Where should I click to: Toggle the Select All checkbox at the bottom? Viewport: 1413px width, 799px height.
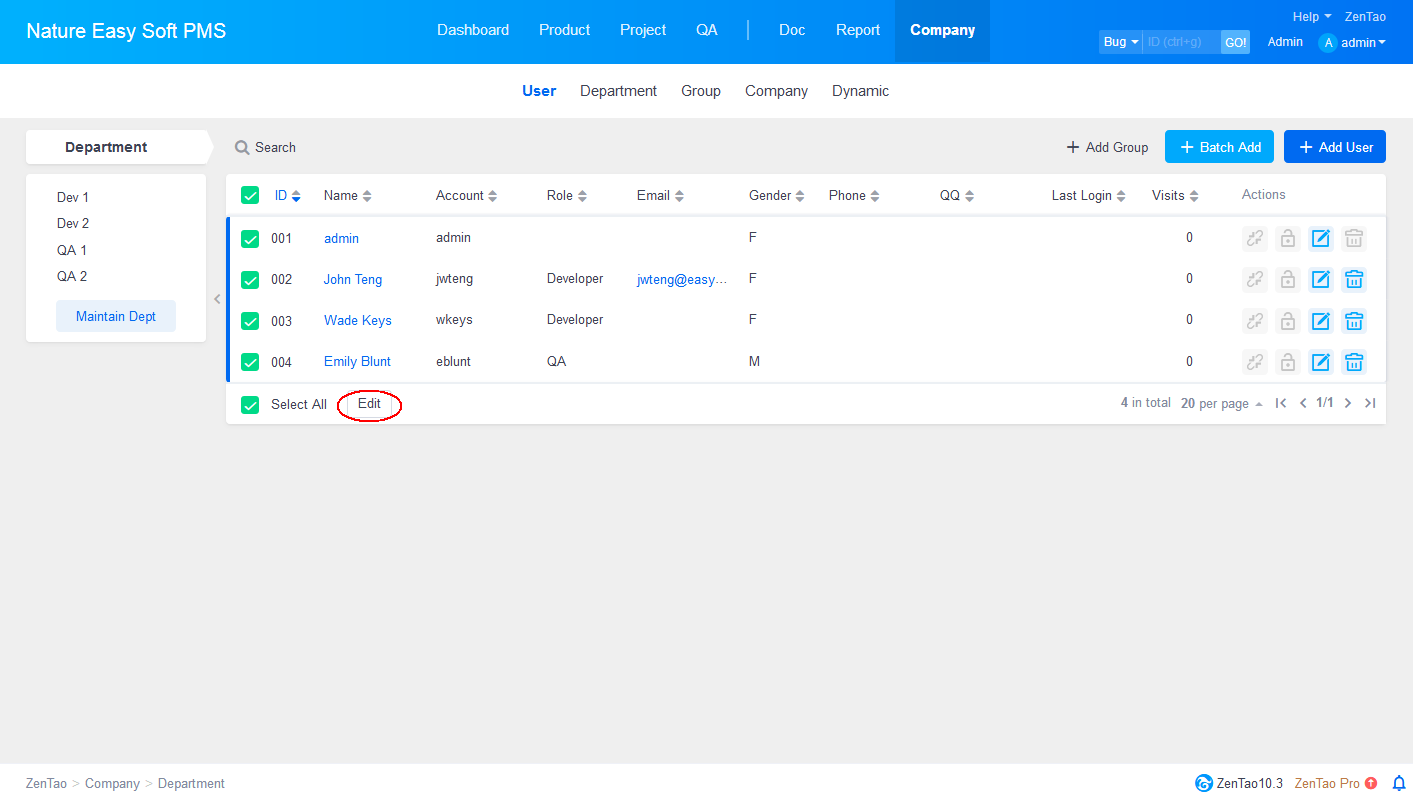point(250,404)
